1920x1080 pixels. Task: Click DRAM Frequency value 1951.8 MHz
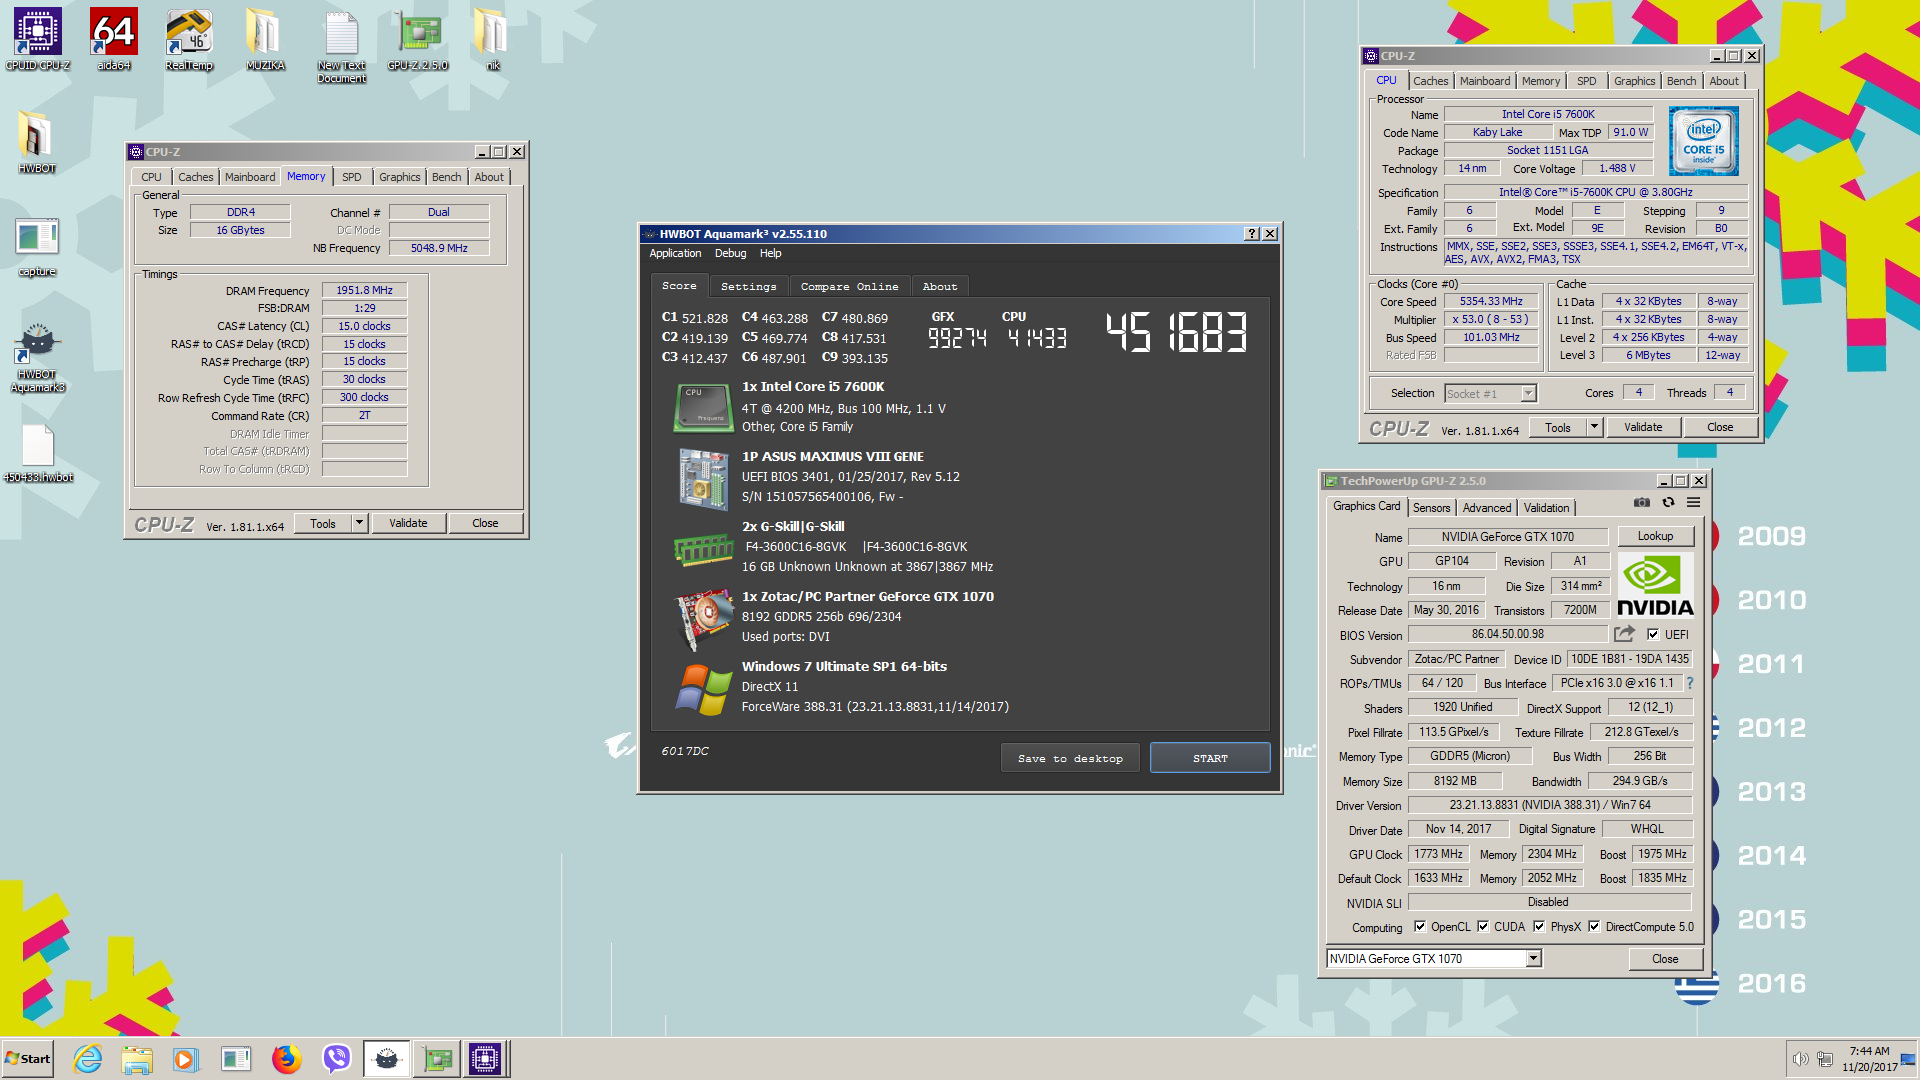(364, 290)
